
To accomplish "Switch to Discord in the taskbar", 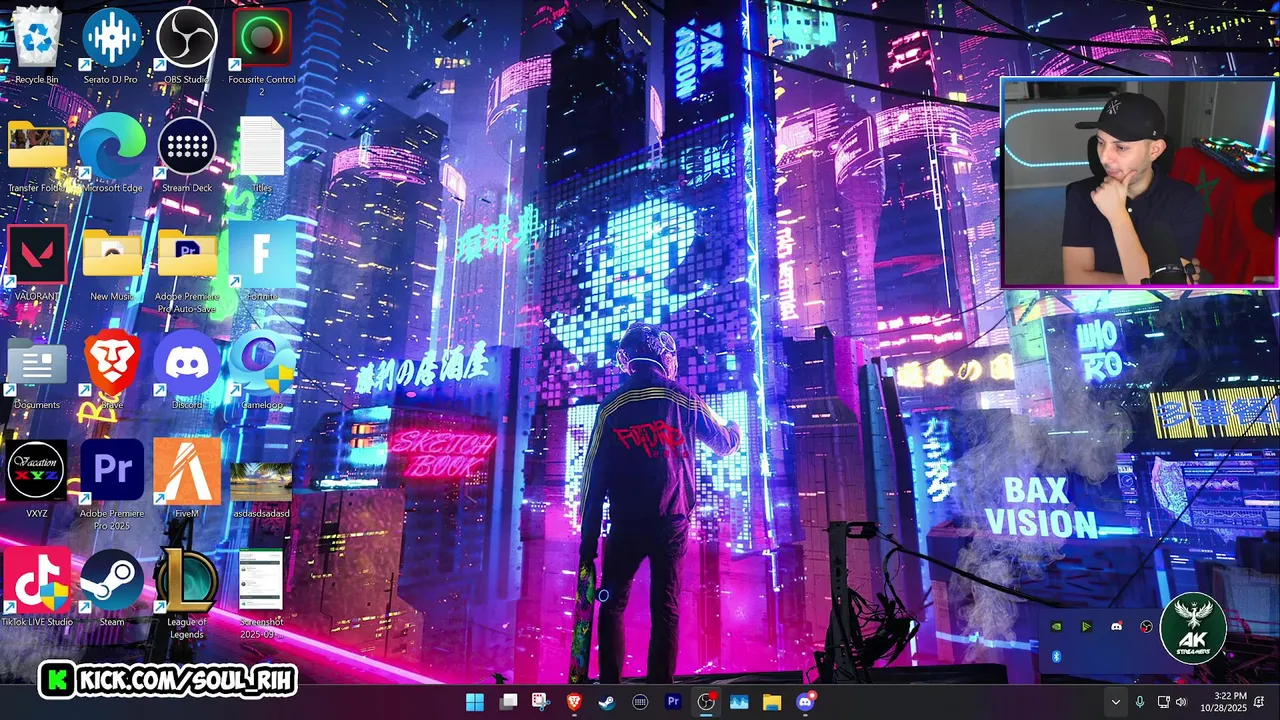I will (805, 702).
